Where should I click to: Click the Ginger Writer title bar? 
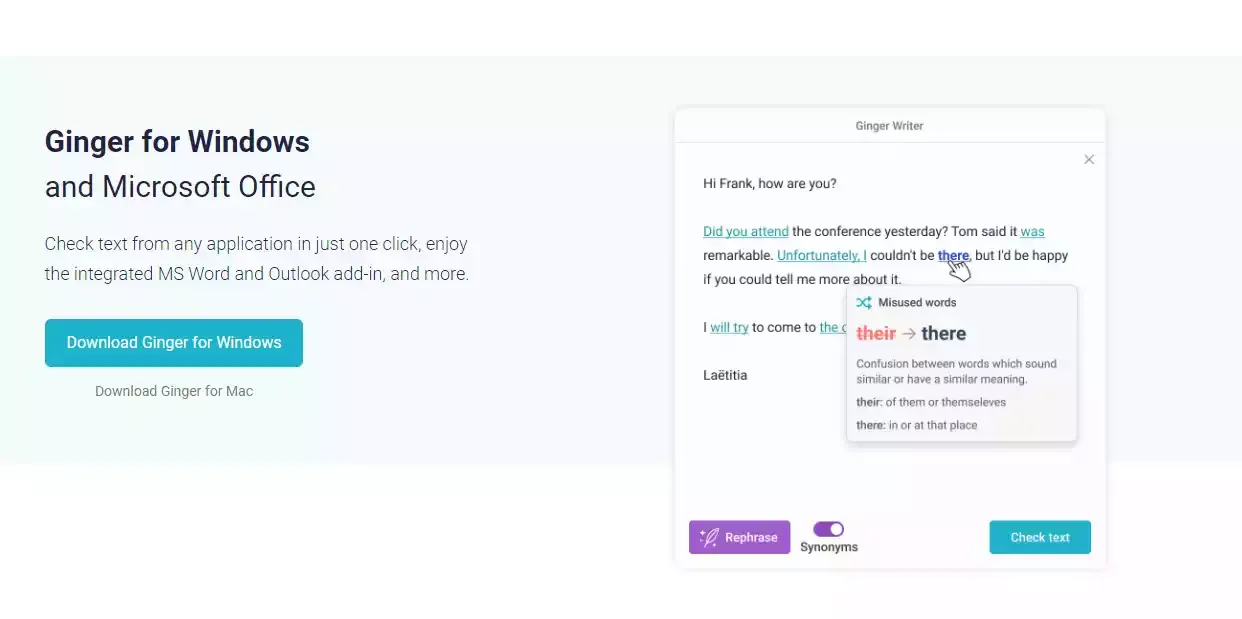[x=890, y=126]
